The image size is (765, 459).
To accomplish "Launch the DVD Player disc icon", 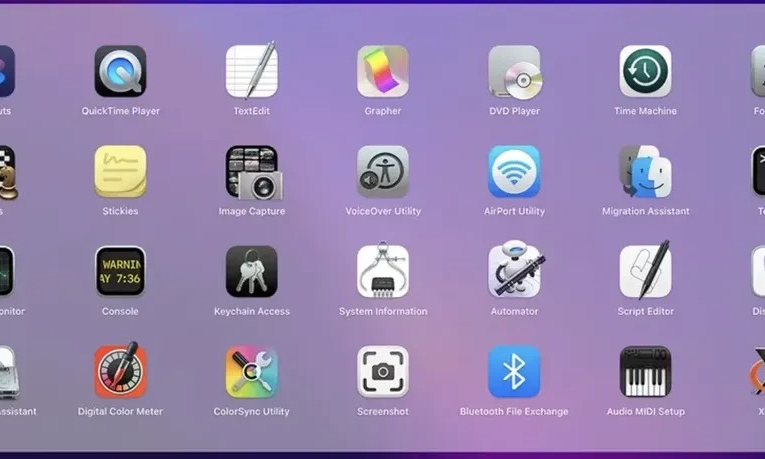I will pyautogui.click(x=515, y=72).
